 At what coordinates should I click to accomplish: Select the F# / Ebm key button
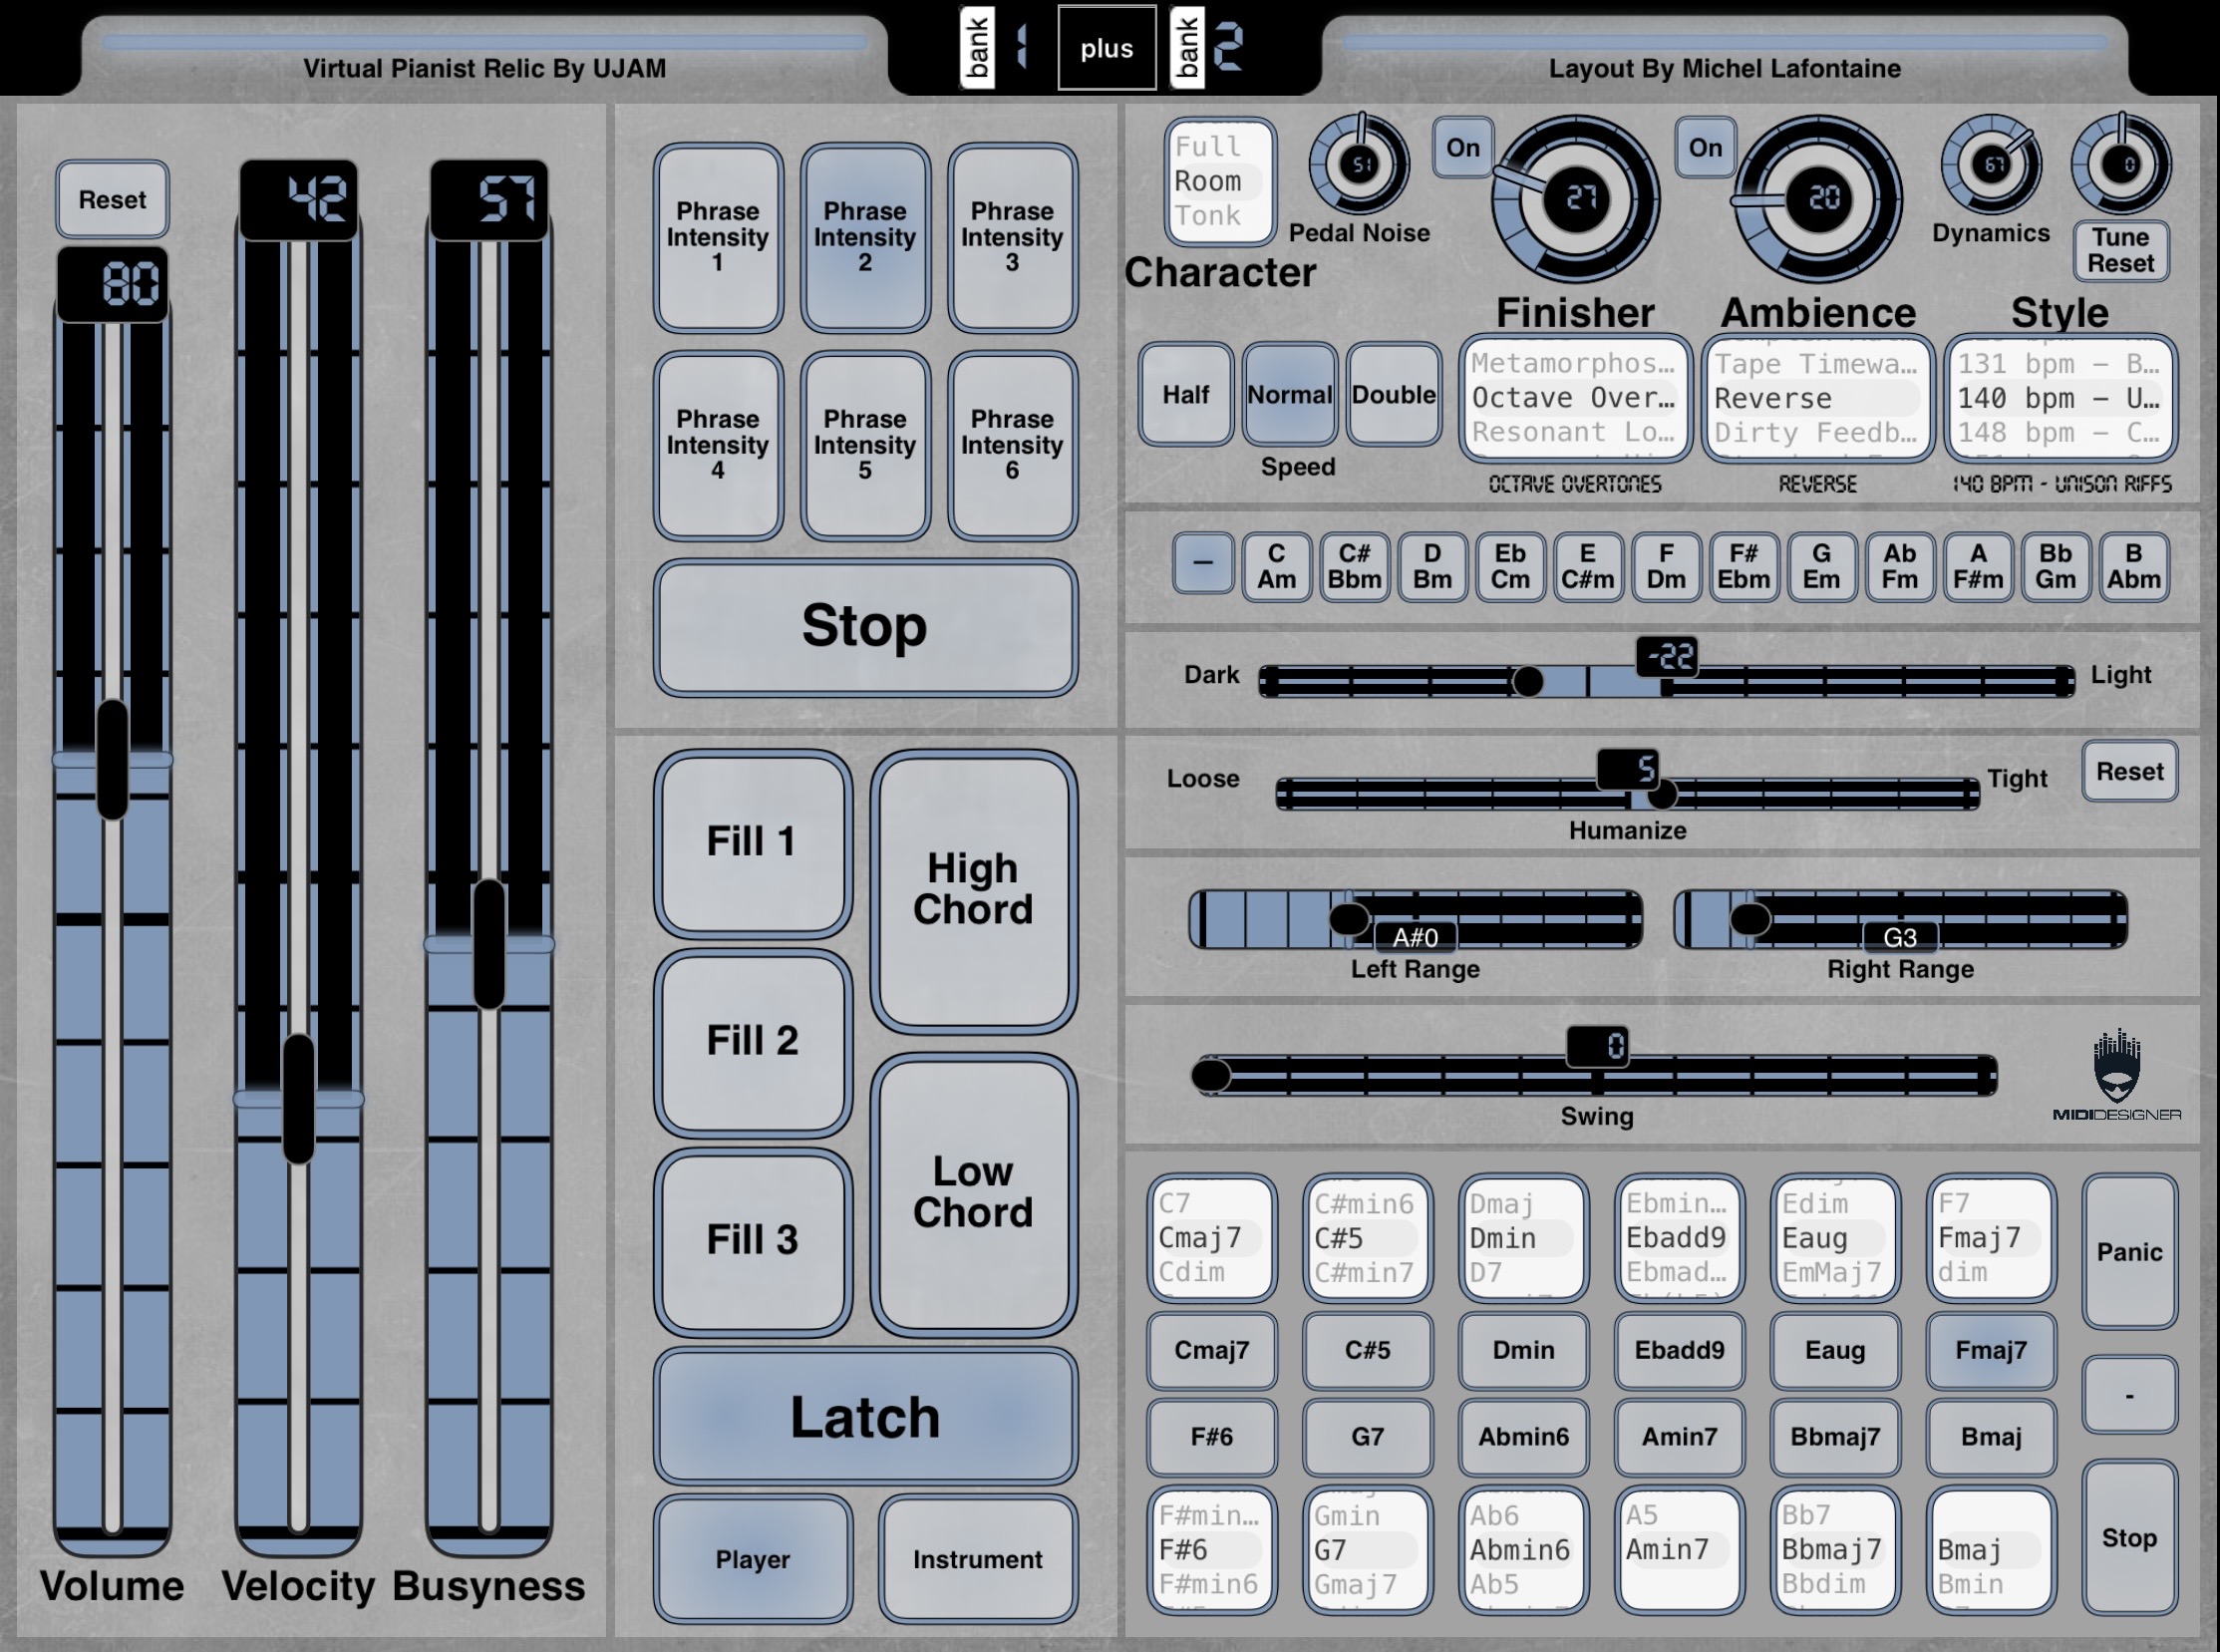coord(1744,567)
